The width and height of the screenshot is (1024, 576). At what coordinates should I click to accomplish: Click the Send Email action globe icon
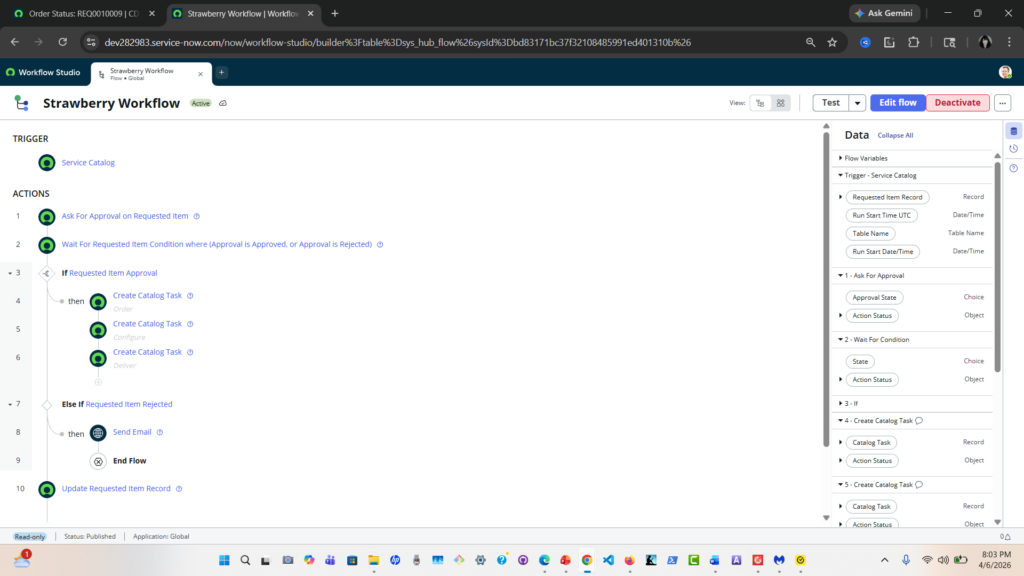click(x=98, y=433)
